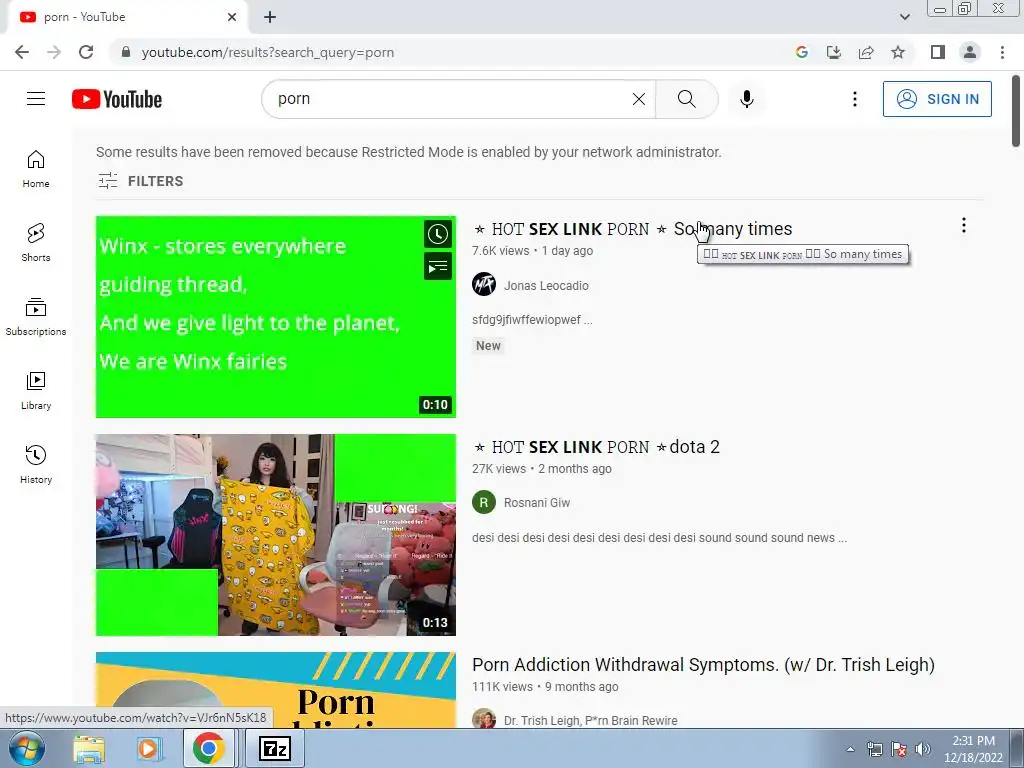Visit Rosnani Giw channel name
The image size is (1024, 768).
(x=537, y=503)
